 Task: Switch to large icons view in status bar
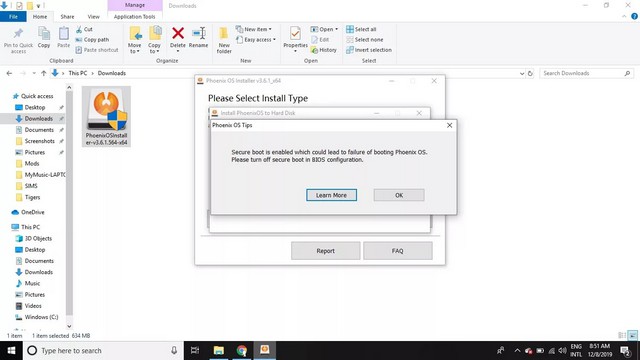[x=633, y=336]
